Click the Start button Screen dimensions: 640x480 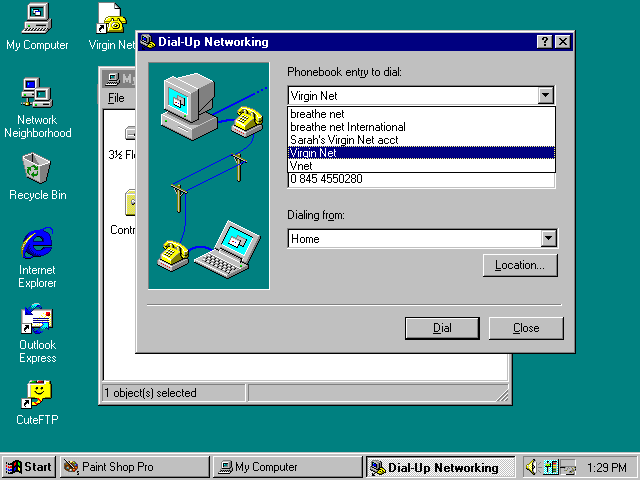pos(28,467)
